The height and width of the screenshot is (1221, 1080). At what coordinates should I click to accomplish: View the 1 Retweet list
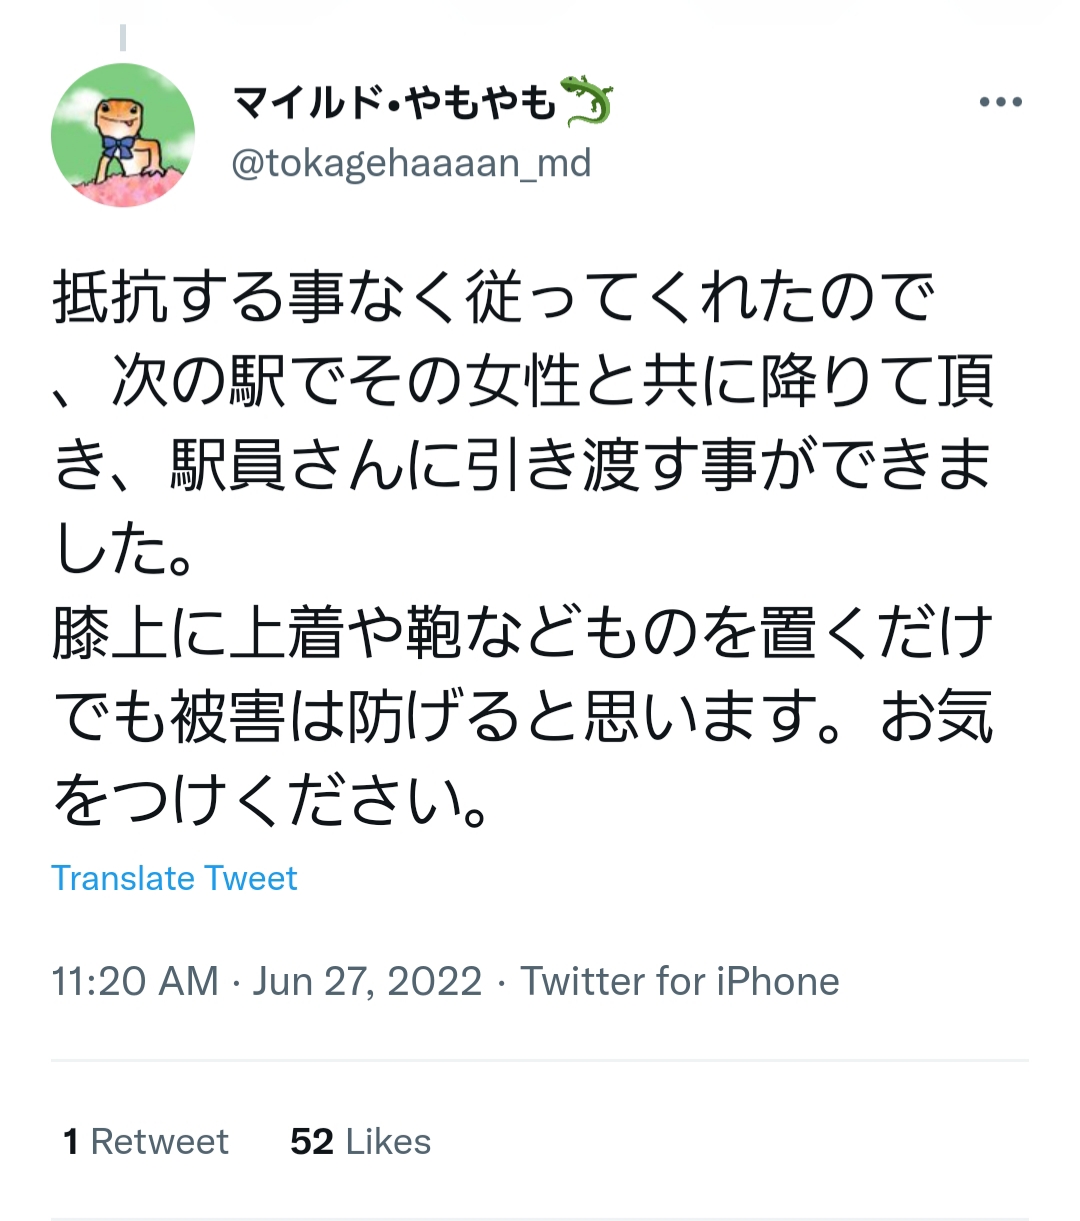click(x=145, y=1140)
